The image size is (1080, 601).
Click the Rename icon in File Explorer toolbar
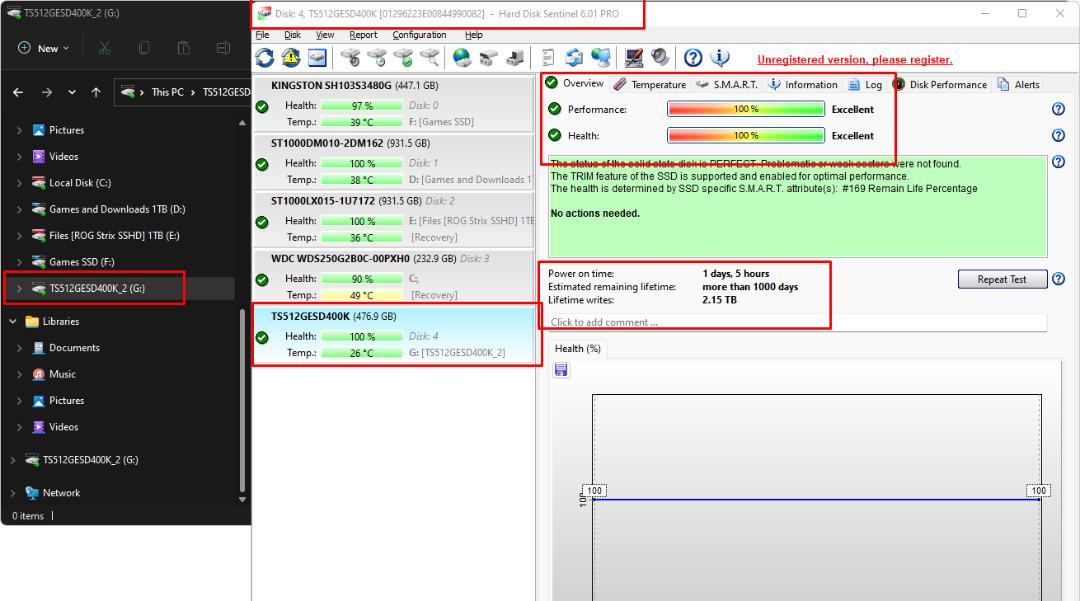[x=223, y=48]
